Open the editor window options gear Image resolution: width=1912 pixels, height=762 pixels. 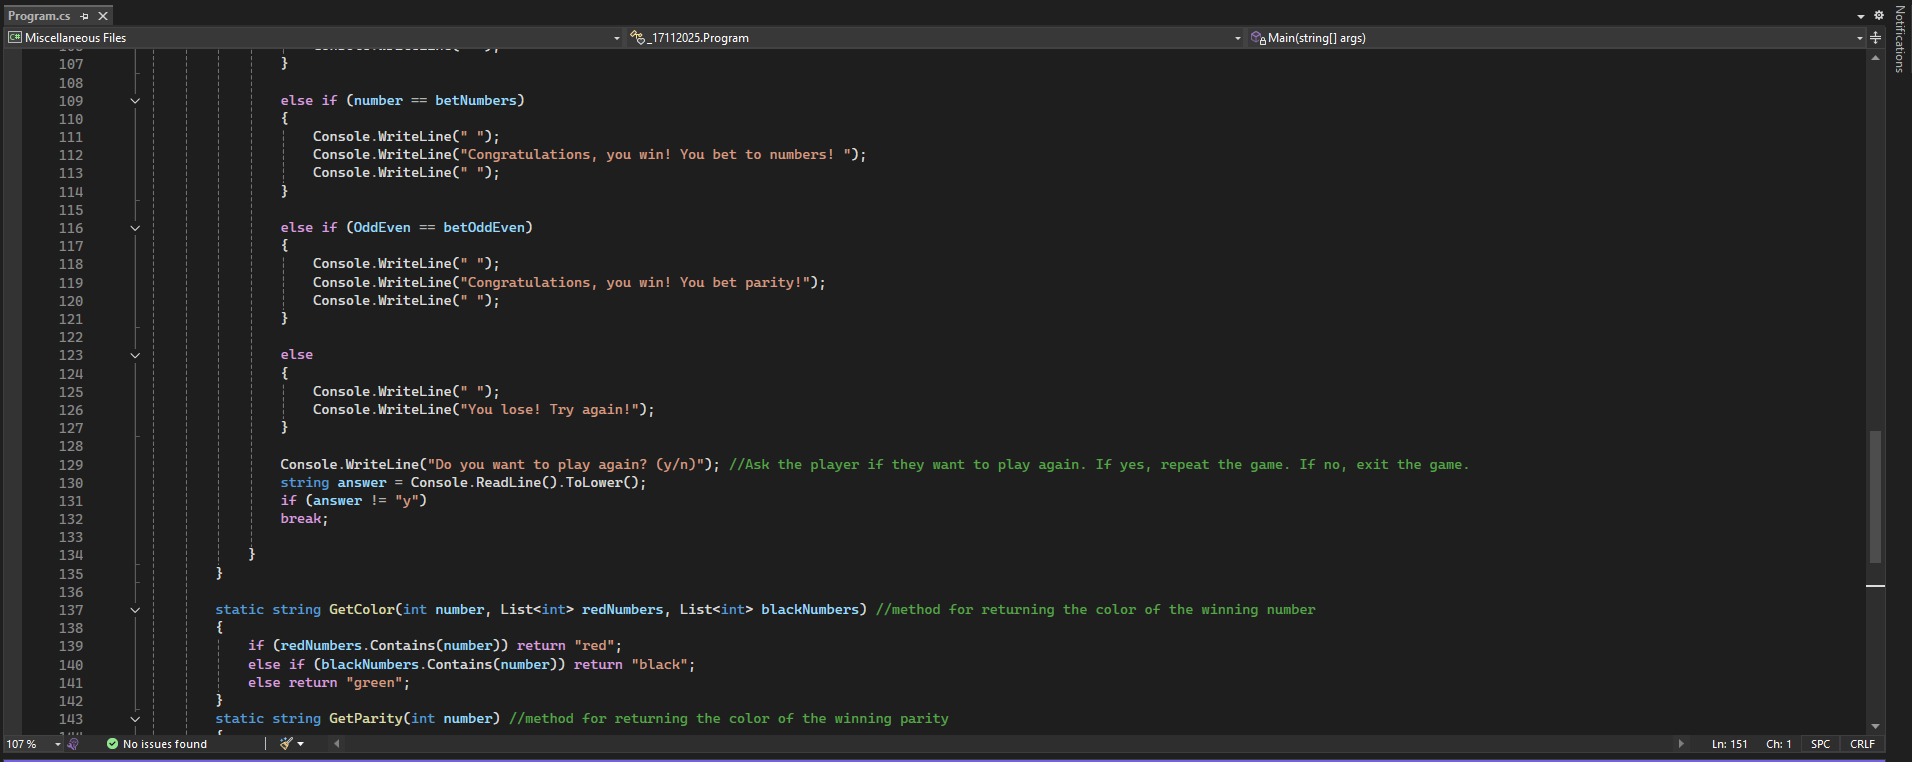click(x=1878, y=15)
